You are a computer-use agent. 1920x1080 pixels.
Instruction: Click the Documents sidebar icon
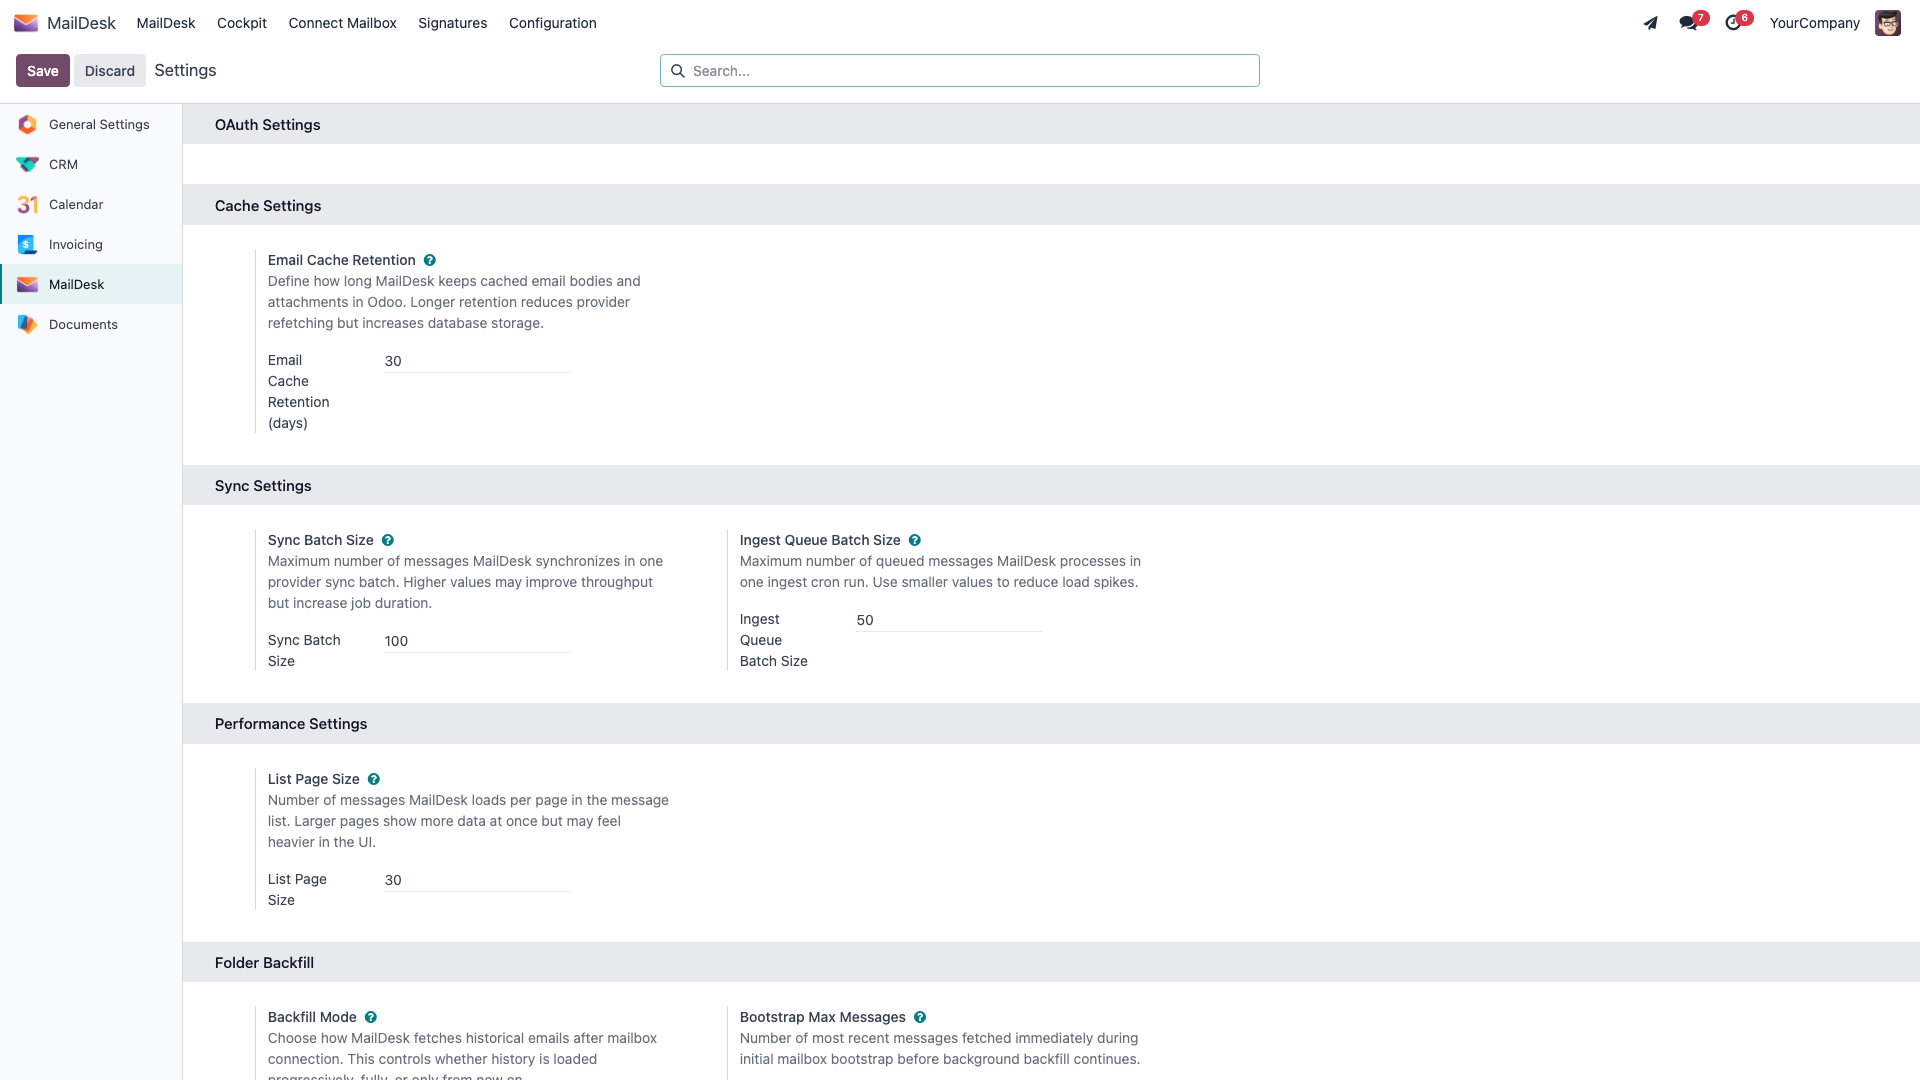click(x=27, y=324)
